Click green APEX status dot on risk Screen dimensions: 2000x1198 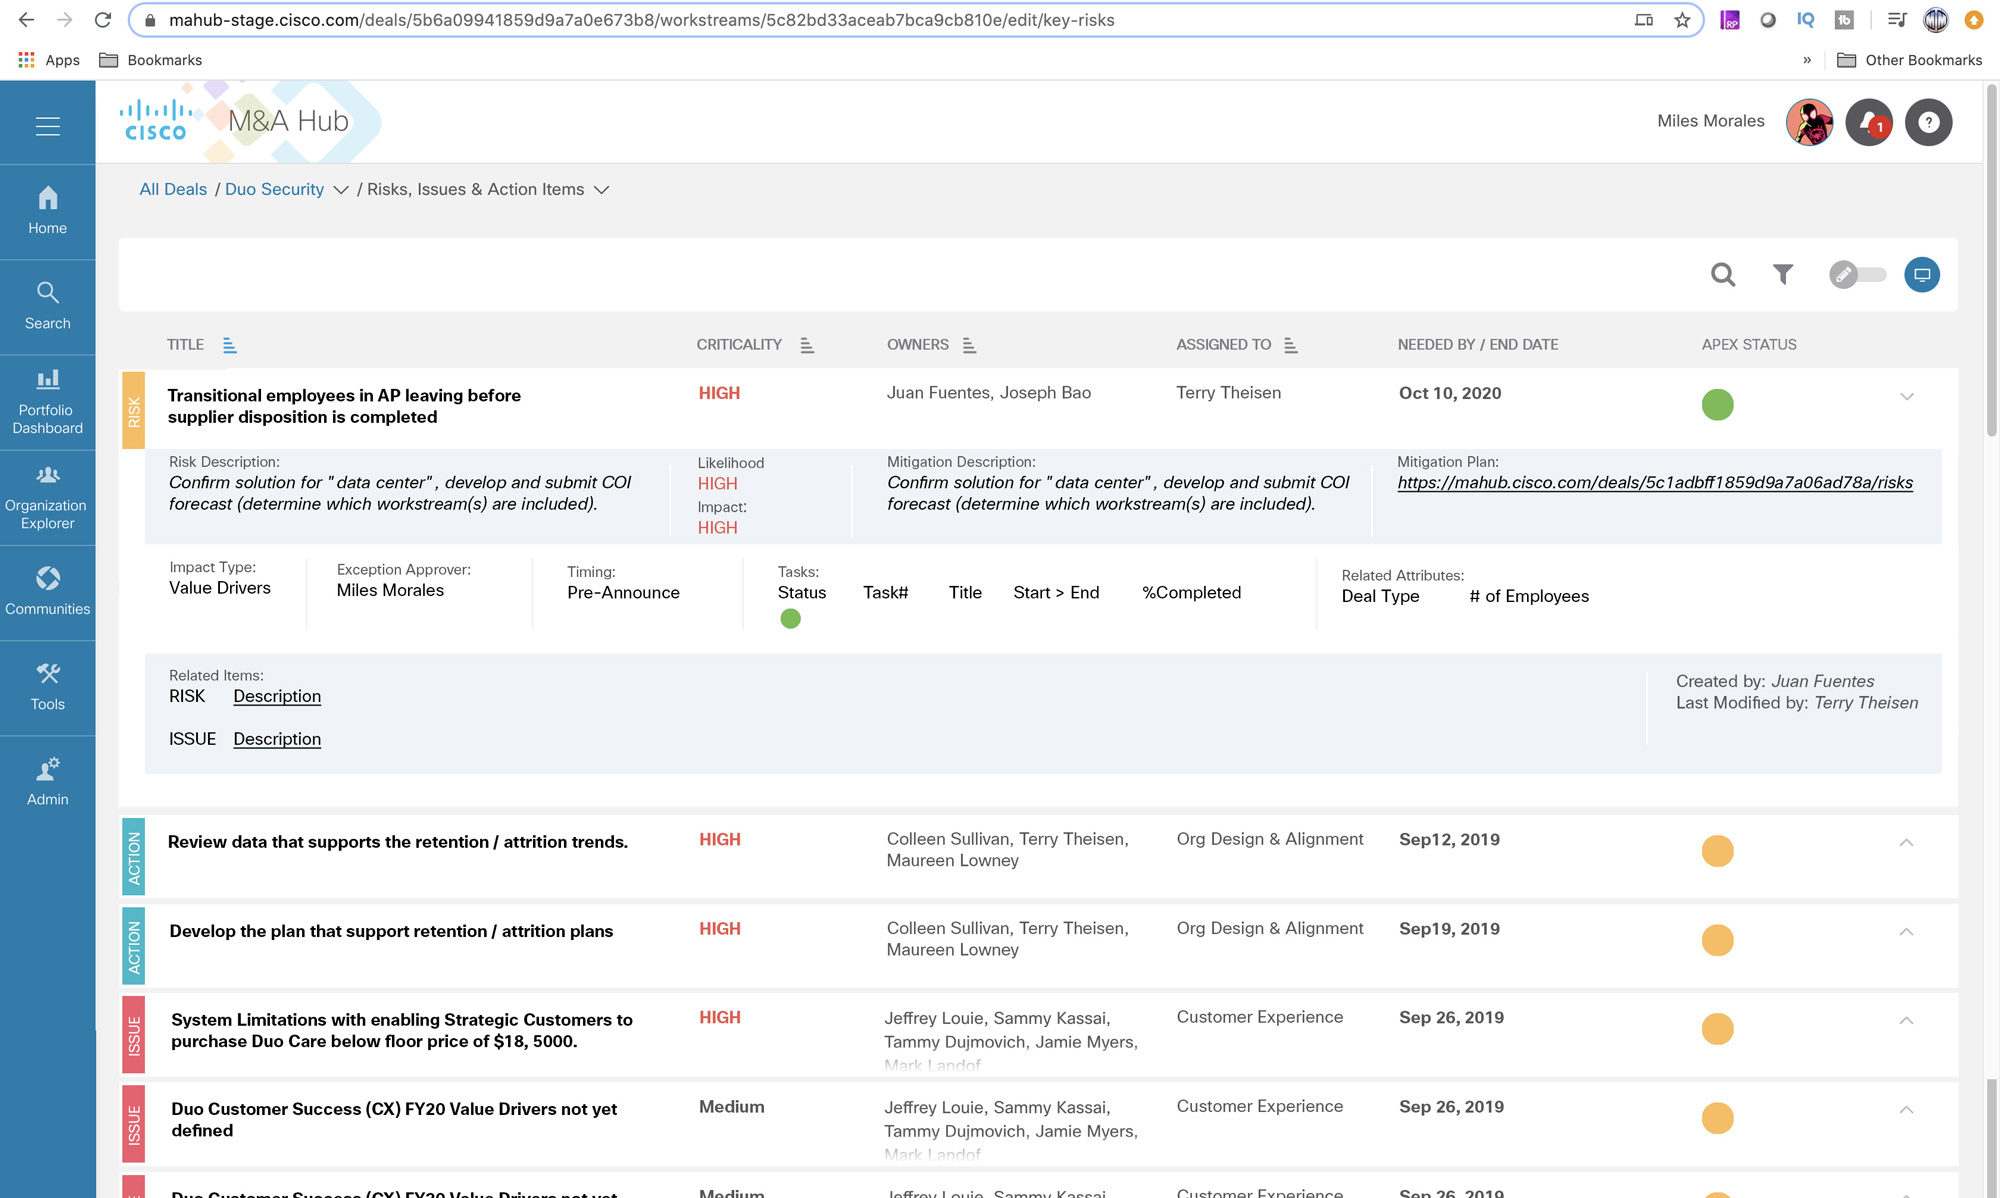(x=1717, y=405)
